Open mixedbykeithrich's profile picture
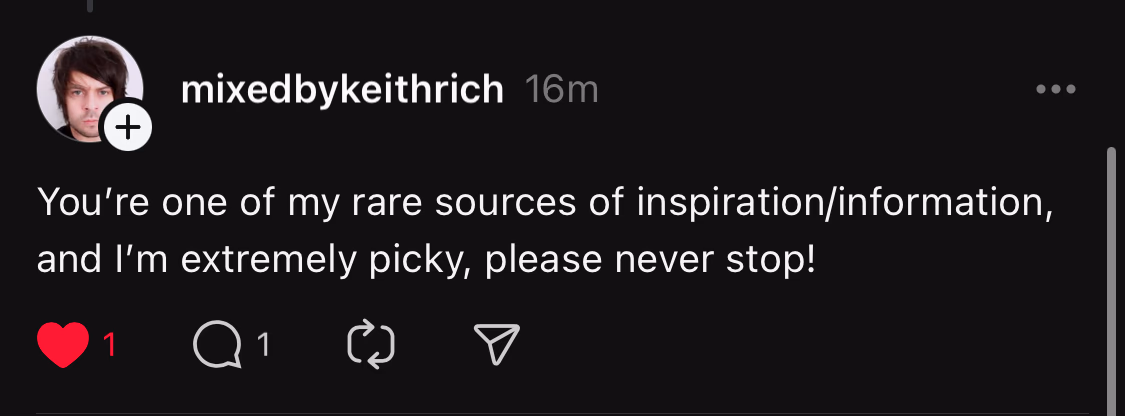 click(x=84, y=88)
